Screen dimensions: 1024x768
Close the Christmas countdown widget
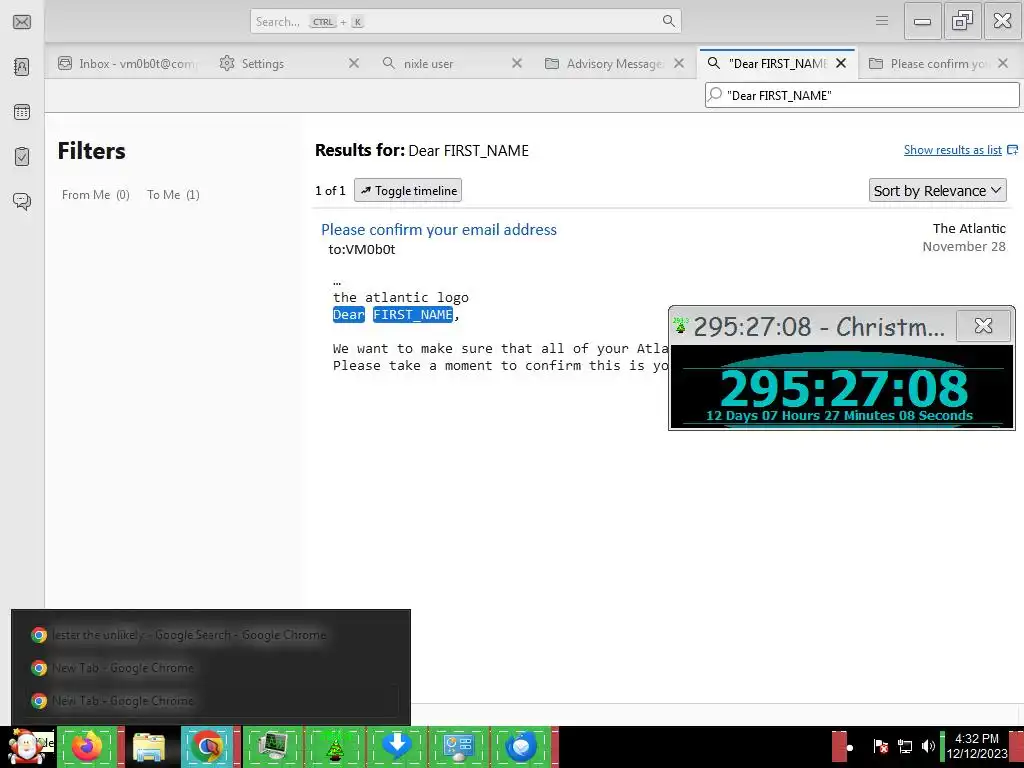(x=983, y=325)
